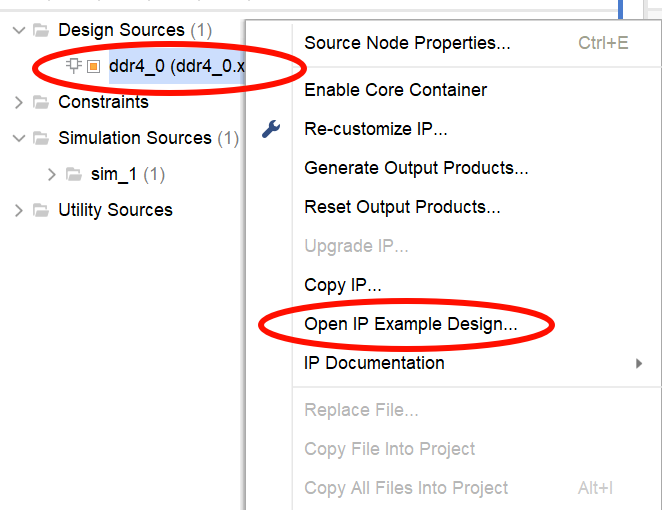Click the Utility Sources folder icon
Image resolution: width=662 pixels, height=510 pixels.
(x=41, y=210)
